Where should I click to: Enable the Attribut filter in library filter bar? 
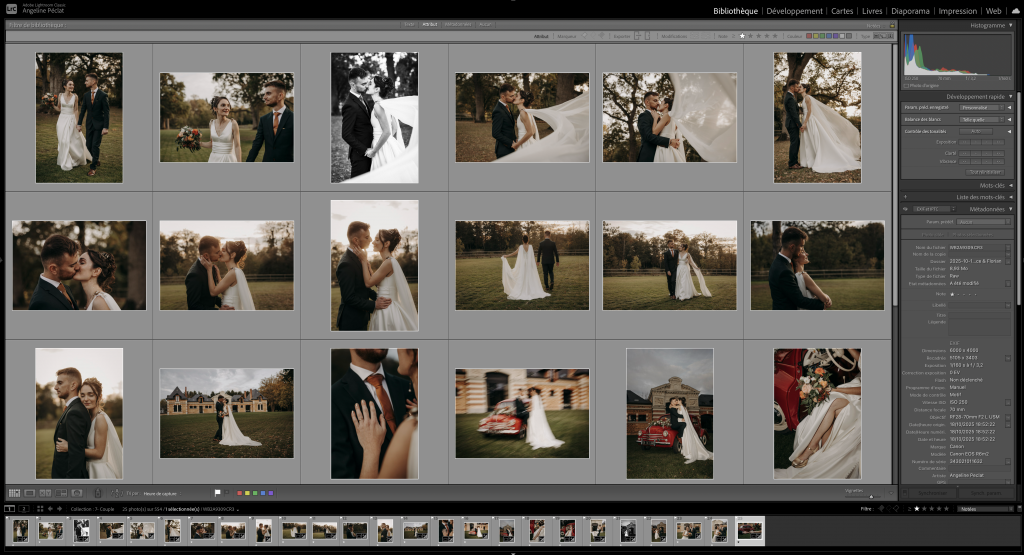430,23
